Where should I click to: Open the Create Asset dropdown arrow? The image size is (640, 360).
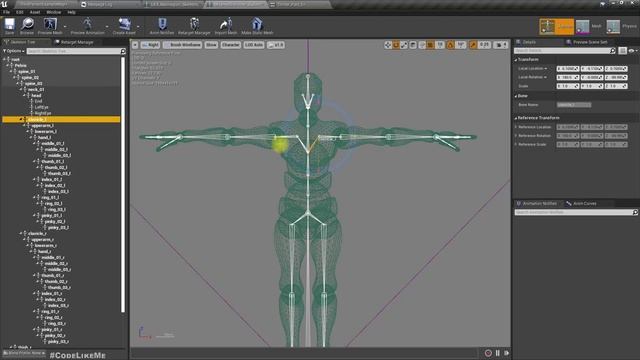click(138, 27)
